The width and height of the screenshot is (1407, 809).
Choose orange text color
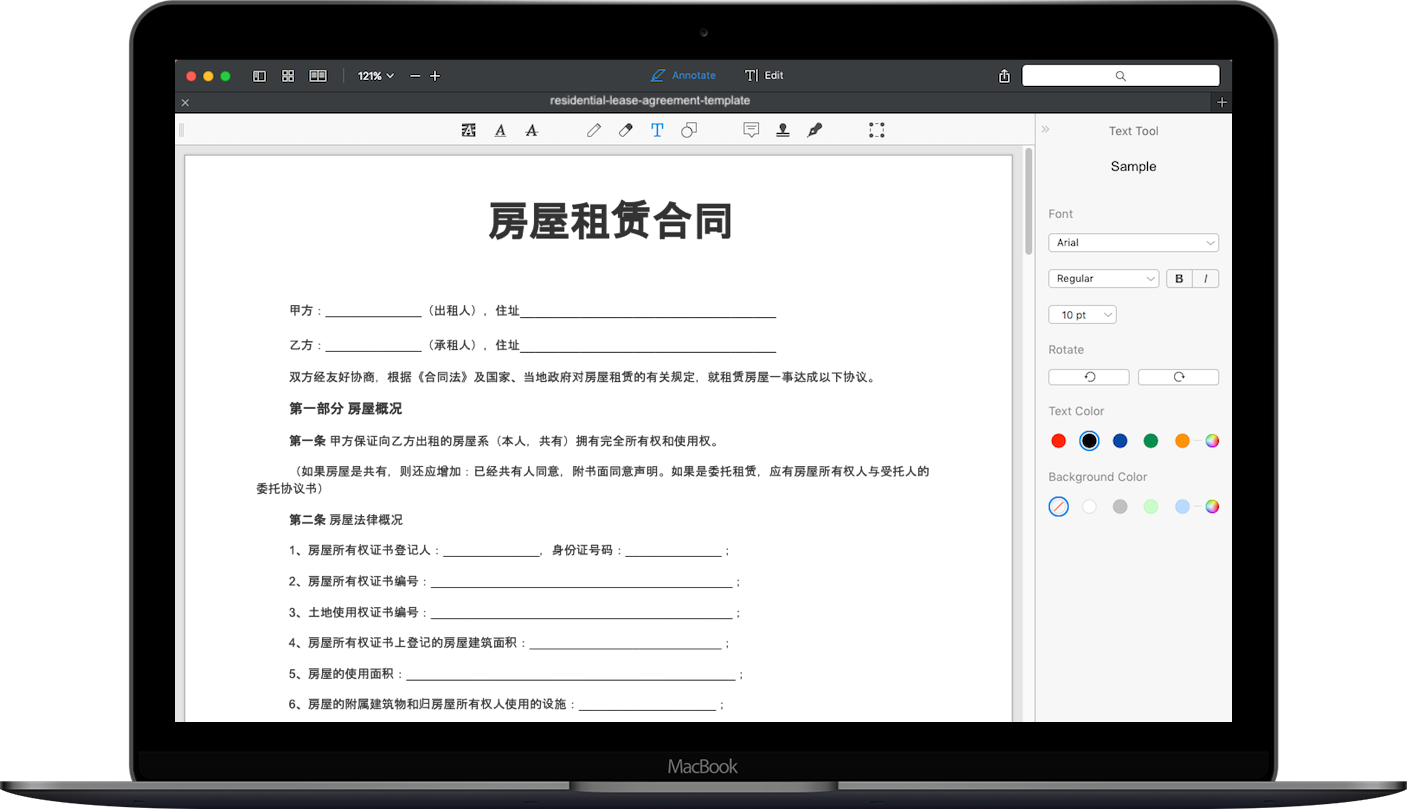point(1182,441)
